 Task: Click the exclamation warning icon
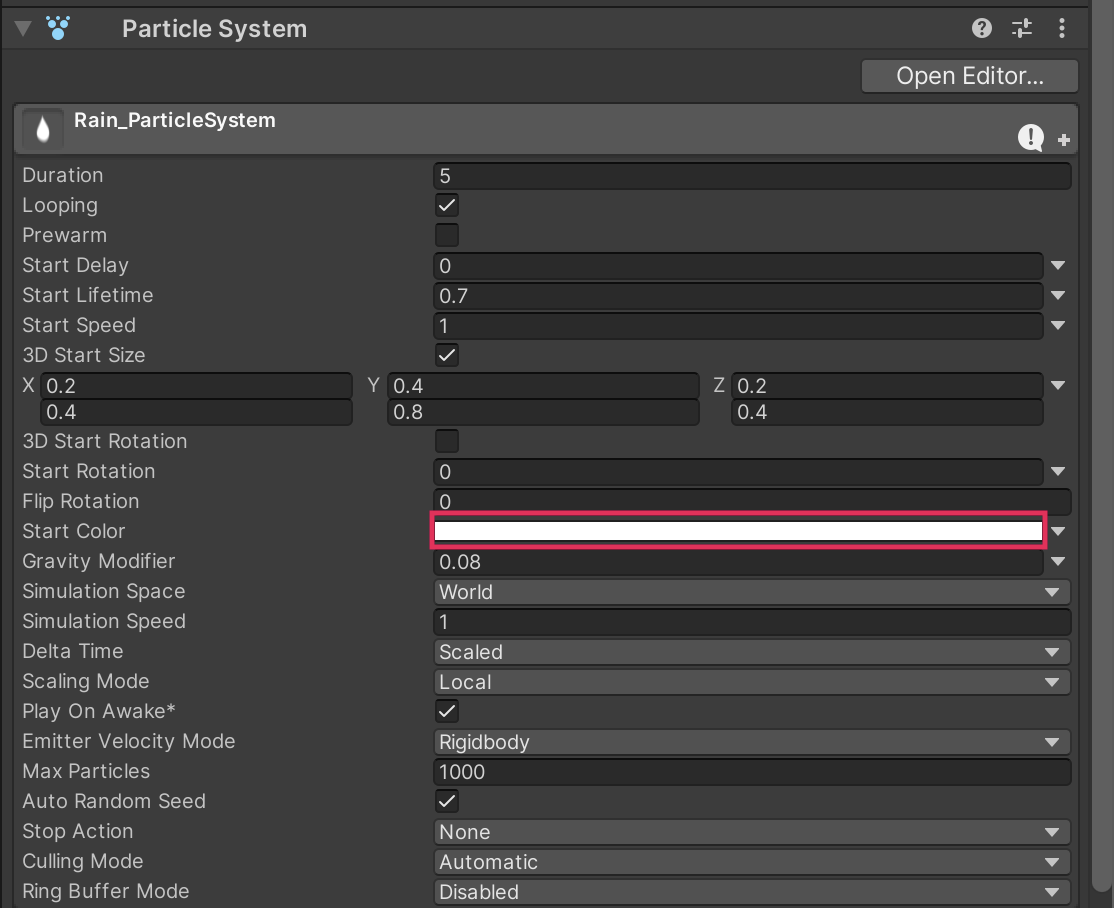[x=1030, y=138]
